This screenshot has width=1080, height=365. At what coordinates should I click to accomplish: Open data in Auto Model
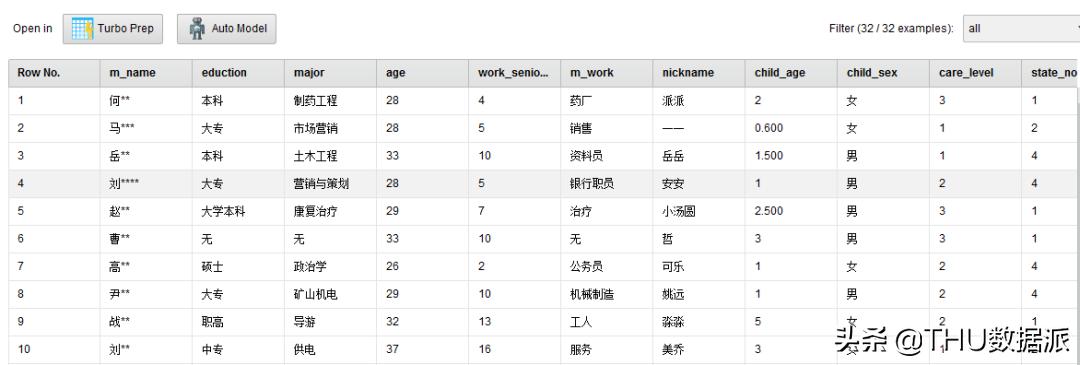[227, 29]
